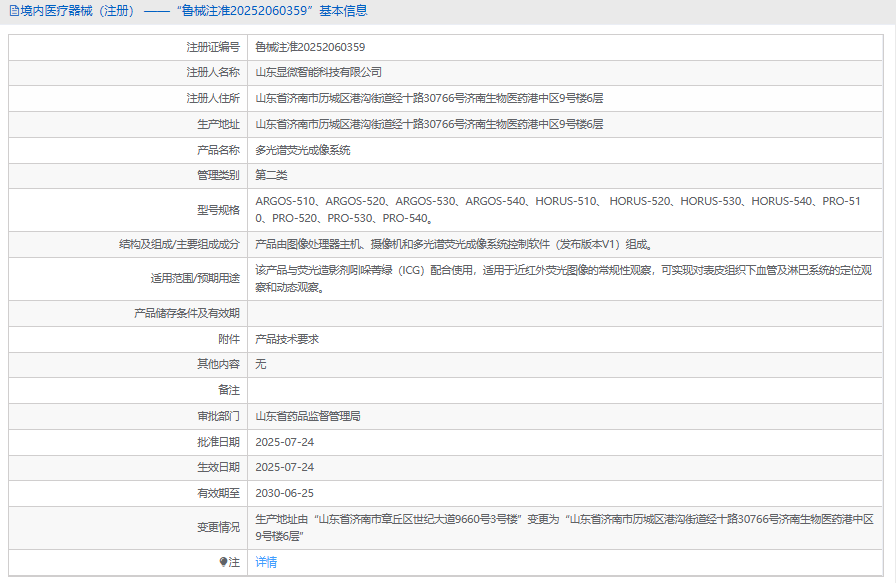Click the lightbulb icon beside 注
The image size is (896, 583).
point(224,563)
